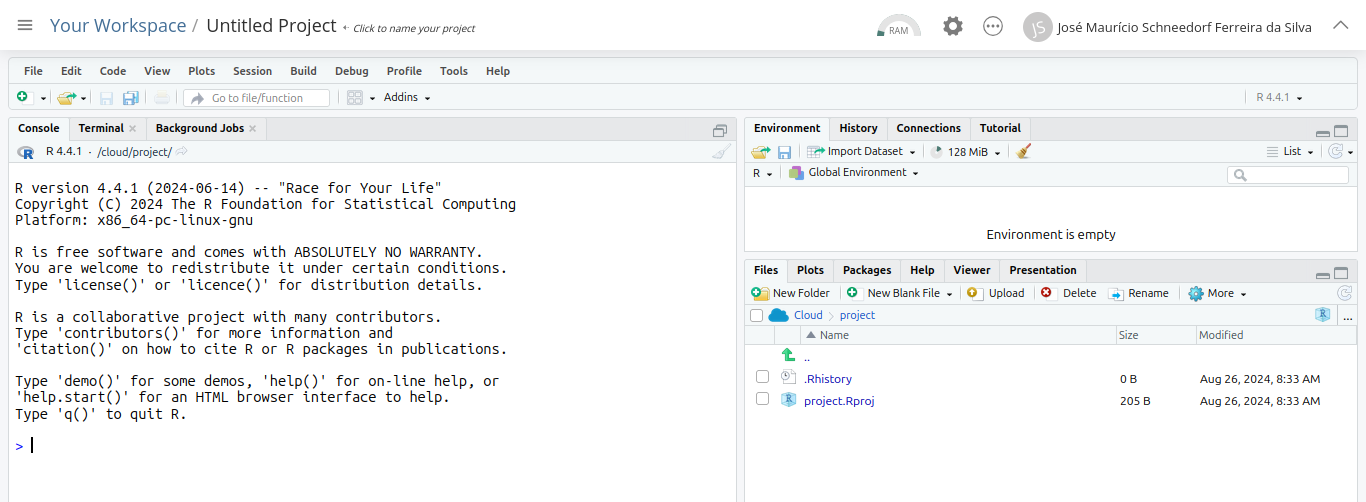Expand the New File dropdown arrow
This screenshot has width=1366, height=502.
44,98
